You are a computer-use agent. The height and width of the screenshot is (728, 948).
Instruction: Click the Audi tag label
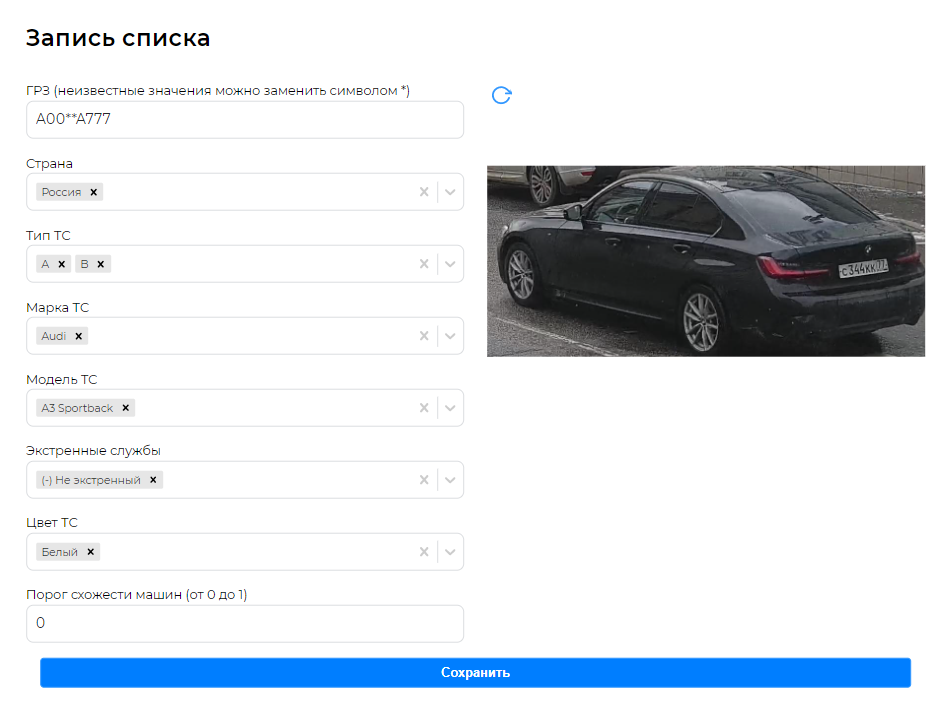[54, 336]
